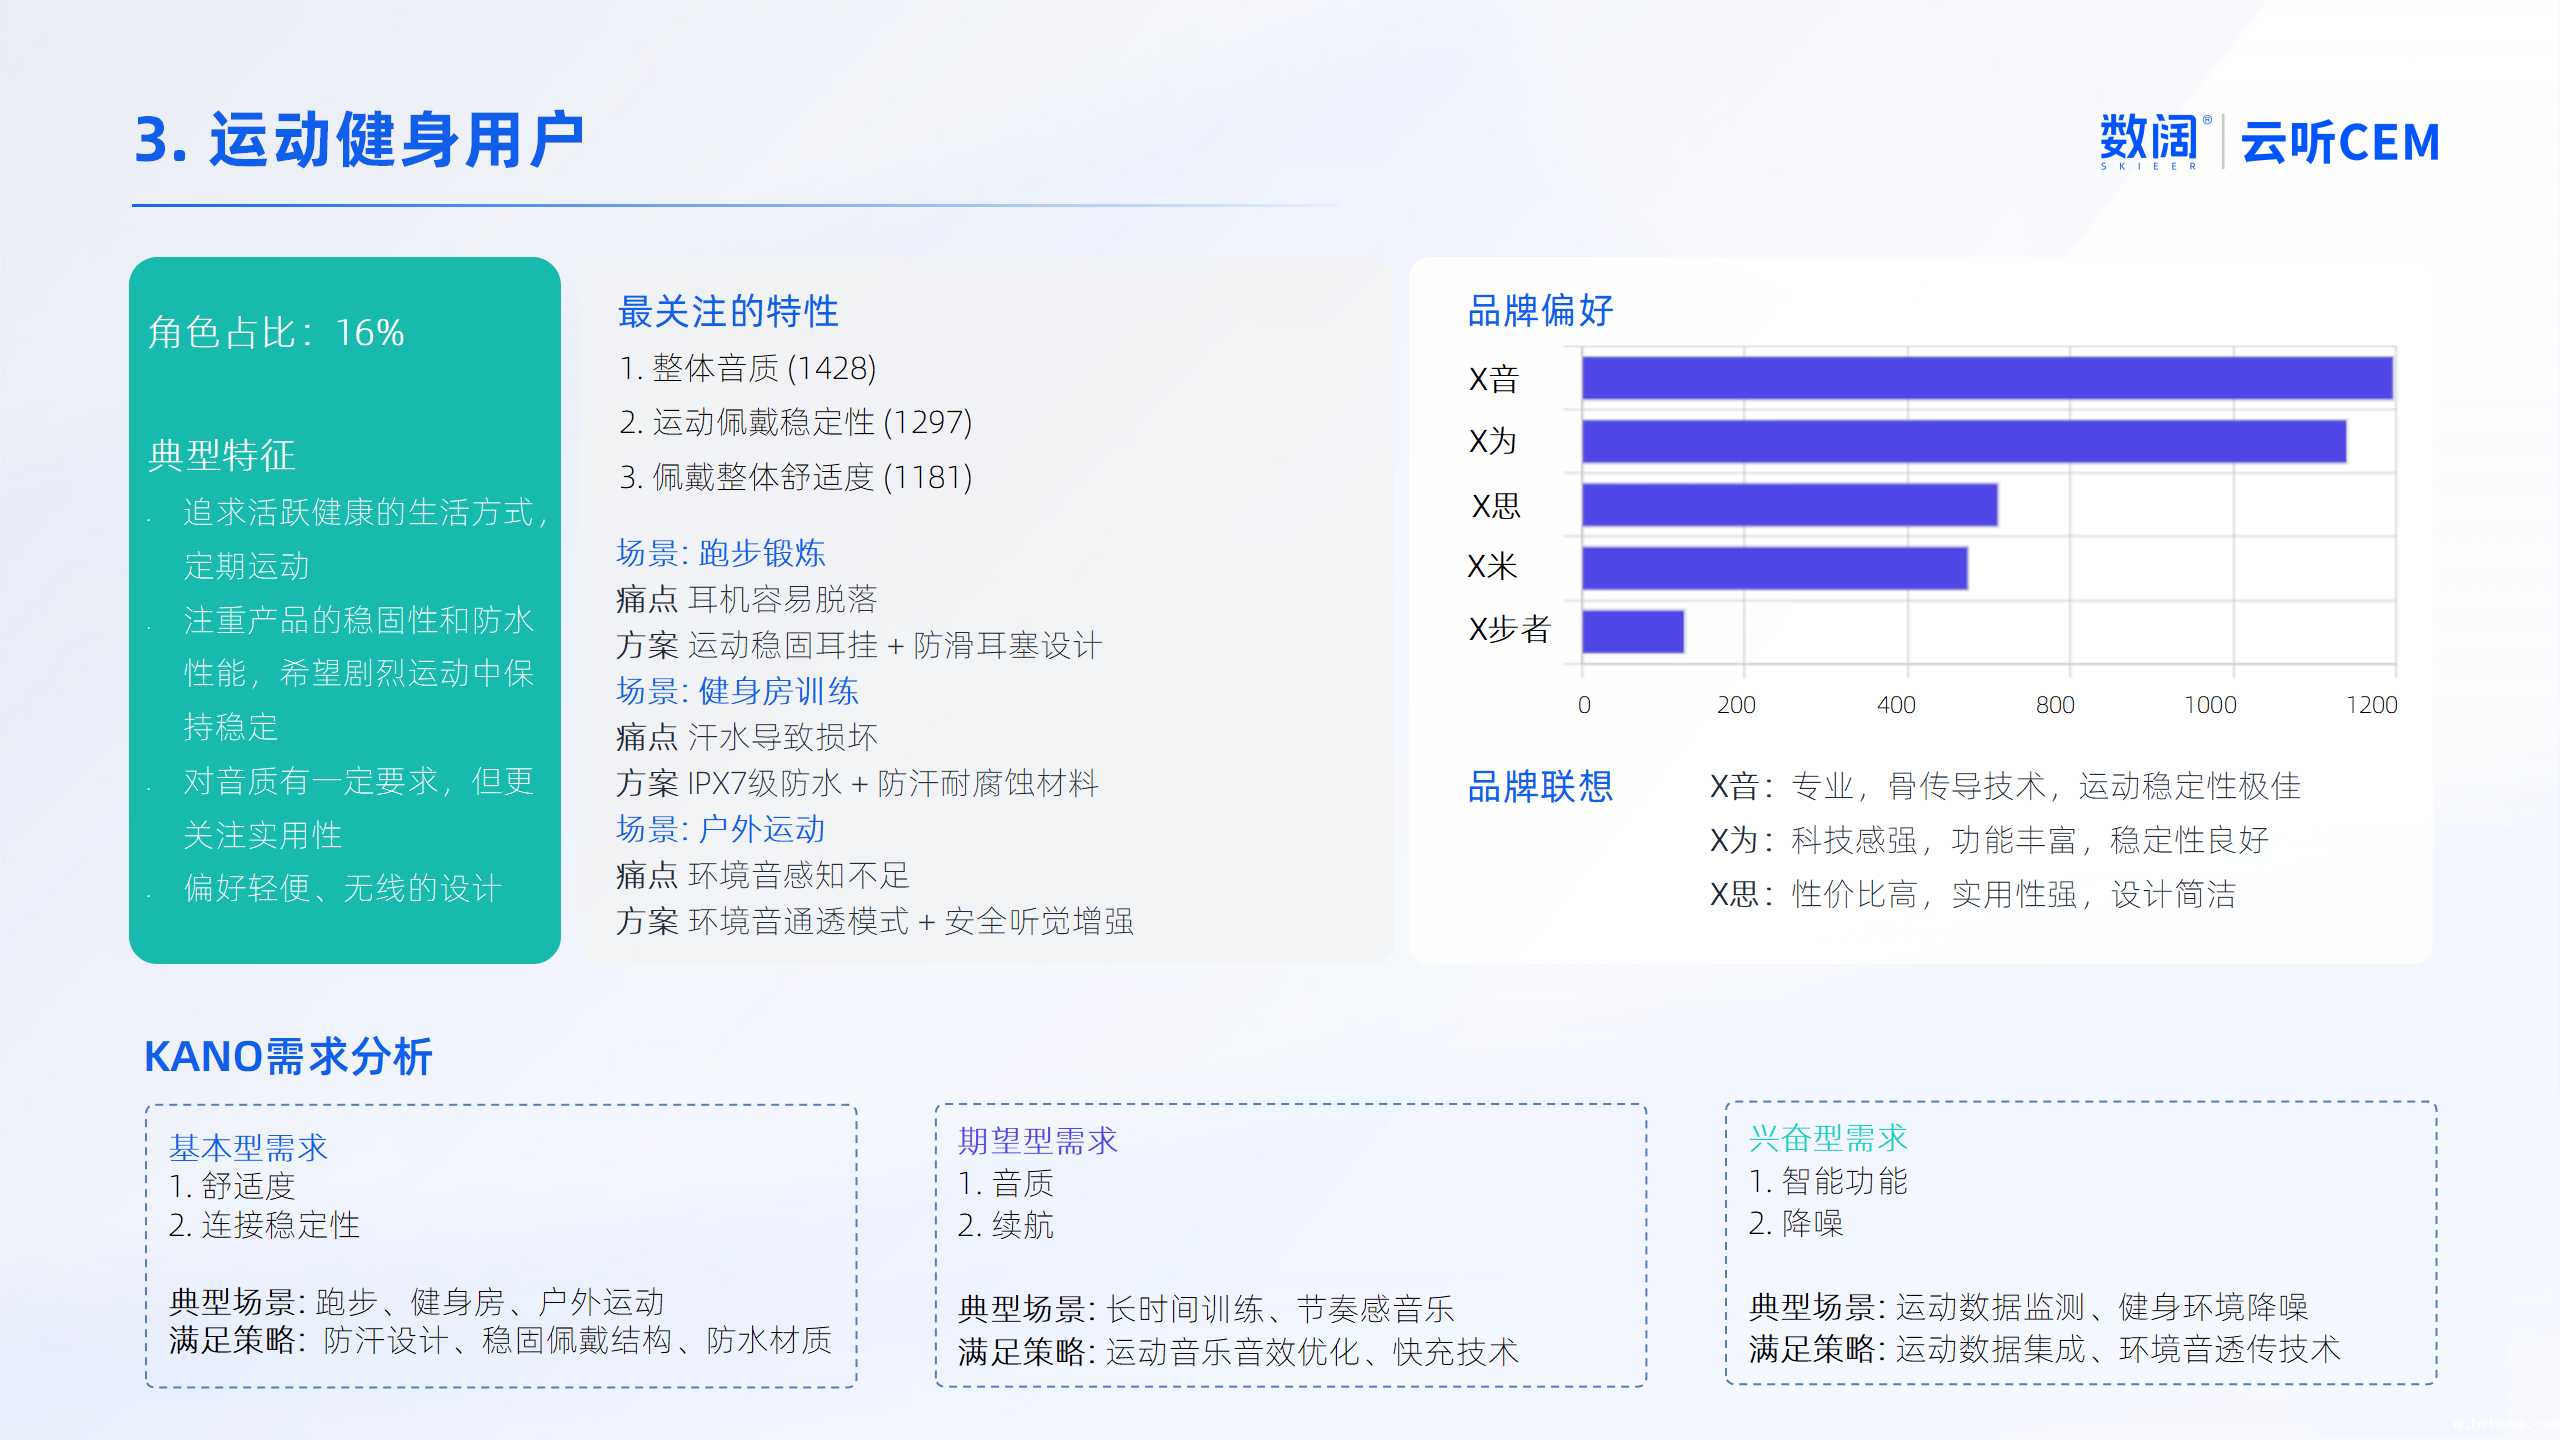Click the X音 bar in chart

(1986, 378)
